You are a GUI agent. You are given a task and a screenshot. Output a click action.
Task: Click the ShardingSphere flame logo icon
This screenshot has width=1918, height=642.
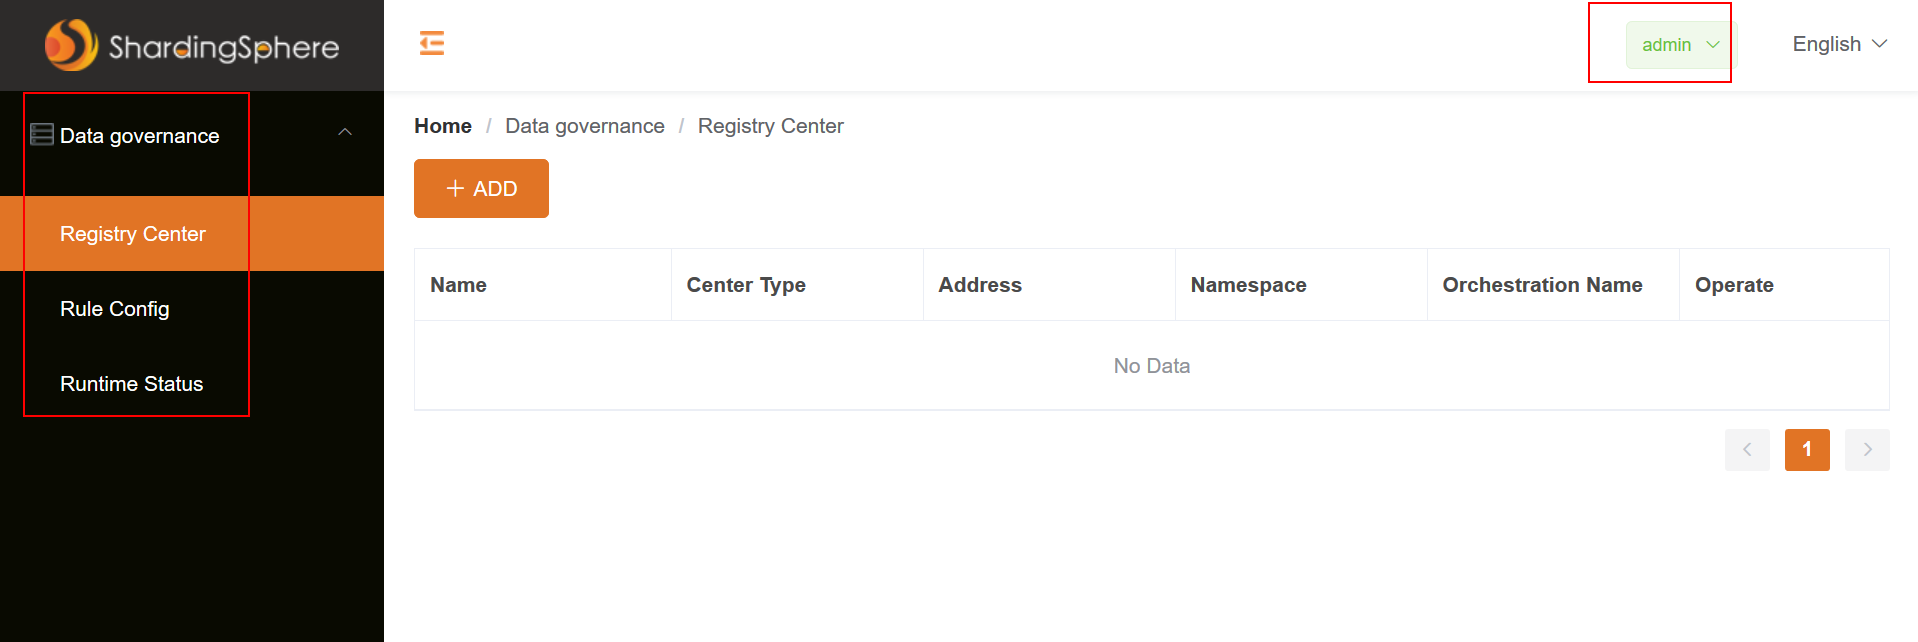pyautogui.click(x=71, y=45)
